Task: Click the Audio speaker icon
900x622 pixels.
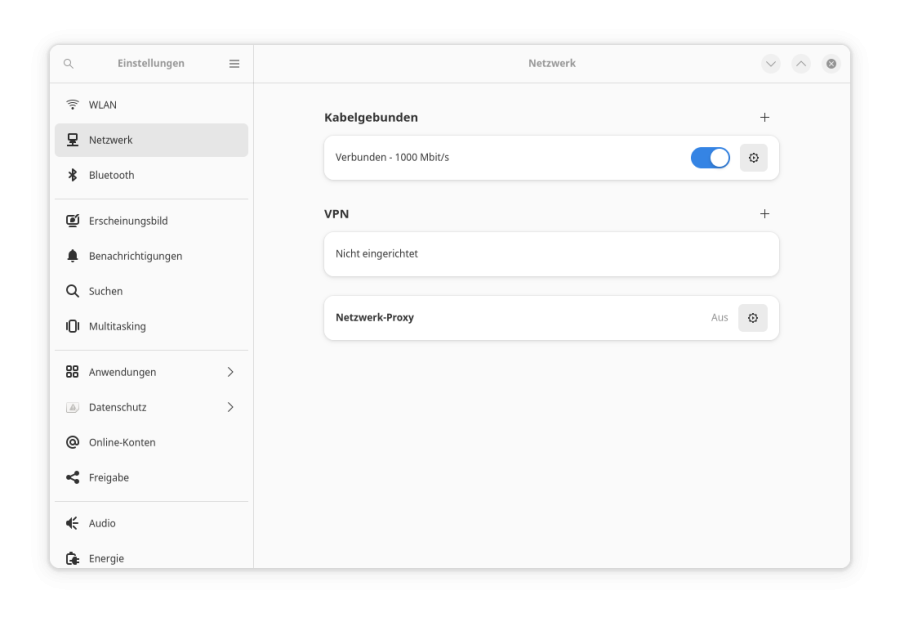Action: pyautogui.click(x=72, y=523)
